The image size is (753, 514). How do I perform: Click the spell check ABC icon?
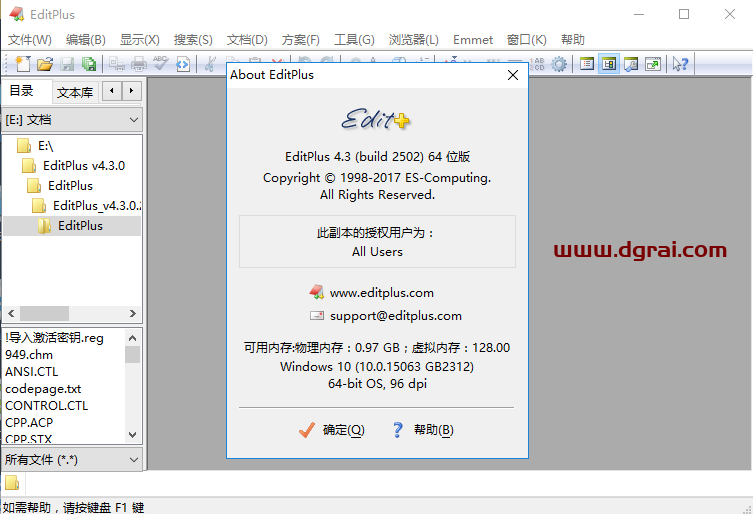[x=160, y=64]
